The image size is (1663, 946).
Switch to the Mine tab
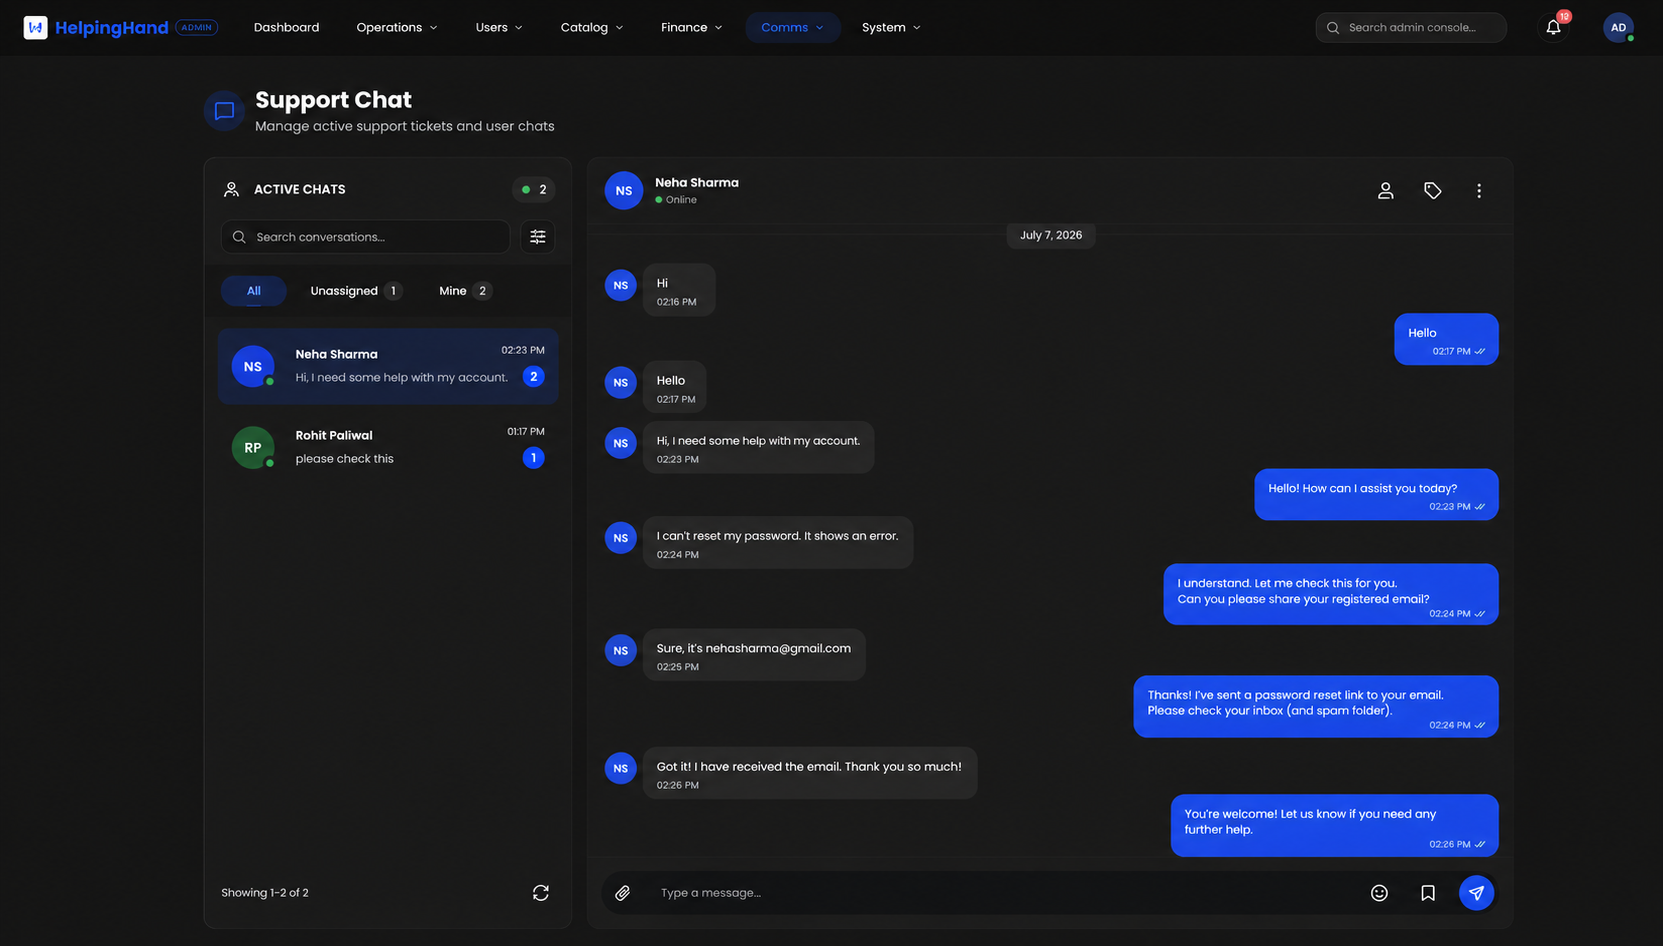tap(465, 291)
